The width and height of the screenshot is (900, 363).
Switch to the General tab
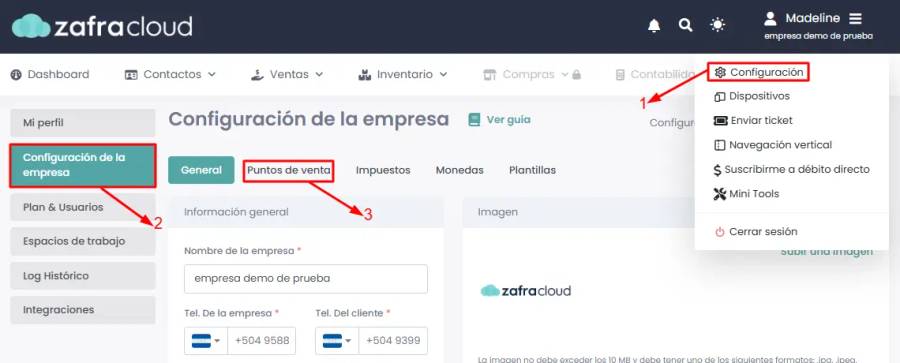pos(201,170)
